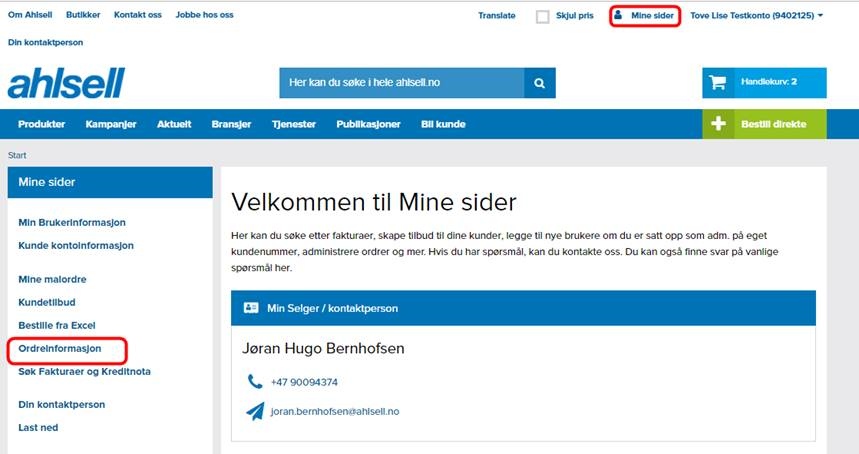859x454 pixels.
Task: Open the Om Ahlsell link
Action: (x=30, y=15)
